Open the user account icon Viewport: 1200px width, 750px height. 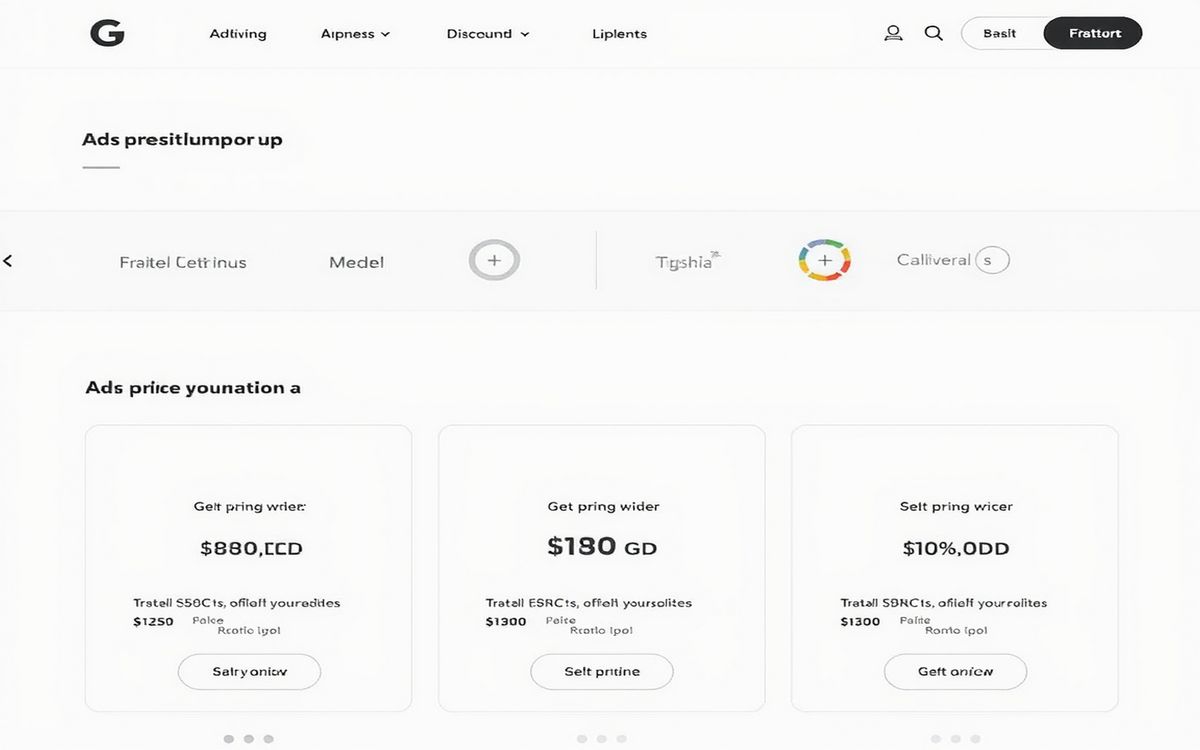[x=893, y=33]
